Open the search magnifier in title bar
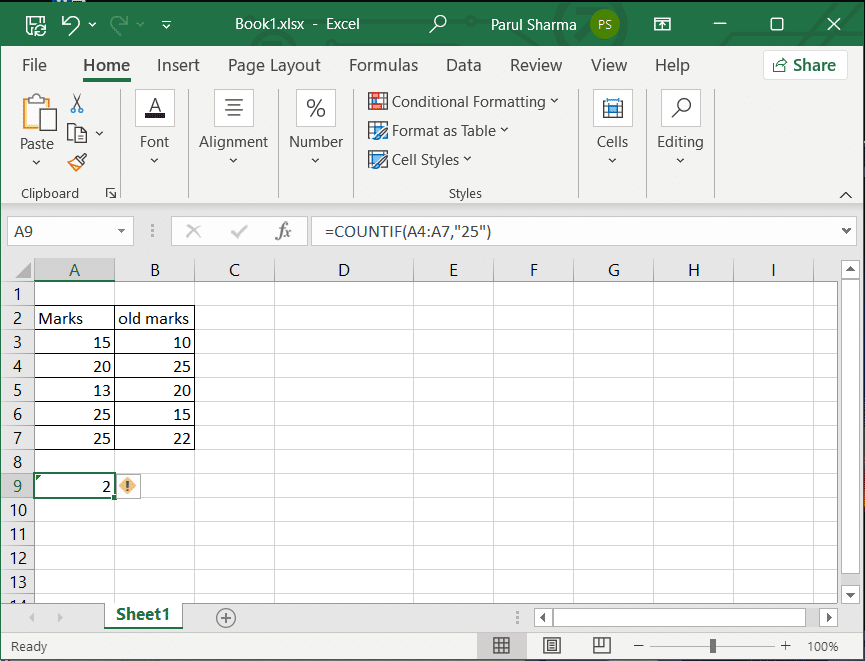This screenshot has height=661, width=865. 437,24
